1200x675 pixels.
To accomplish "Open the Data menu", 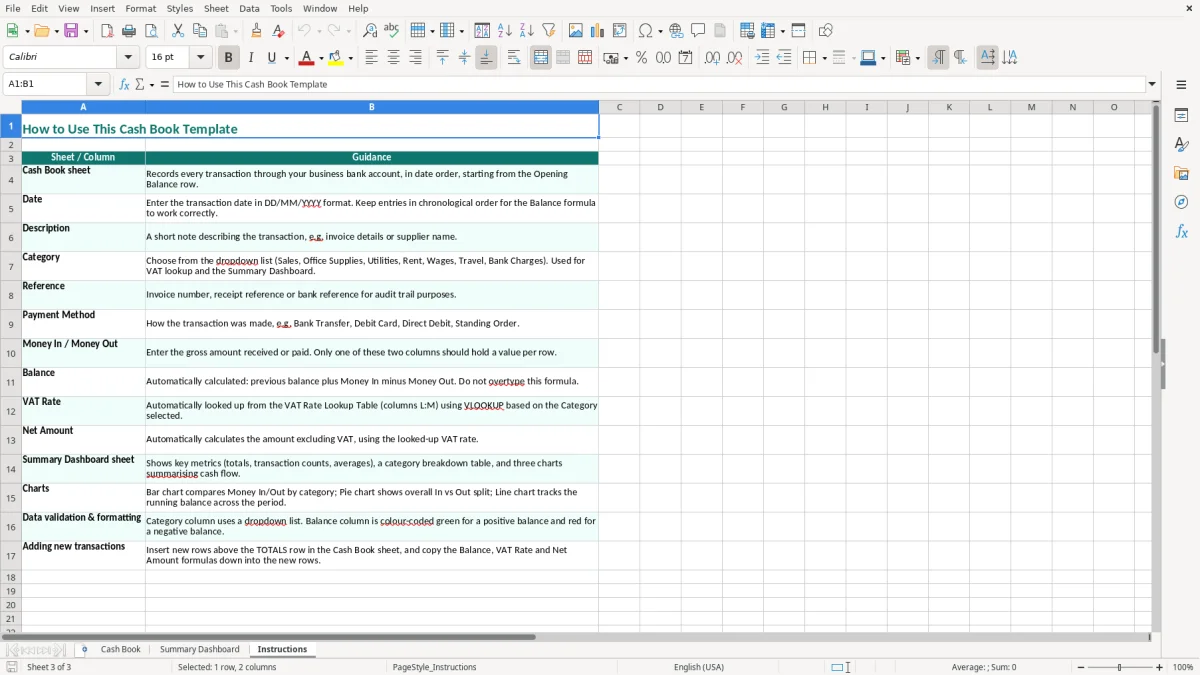I will coord(249,8).
